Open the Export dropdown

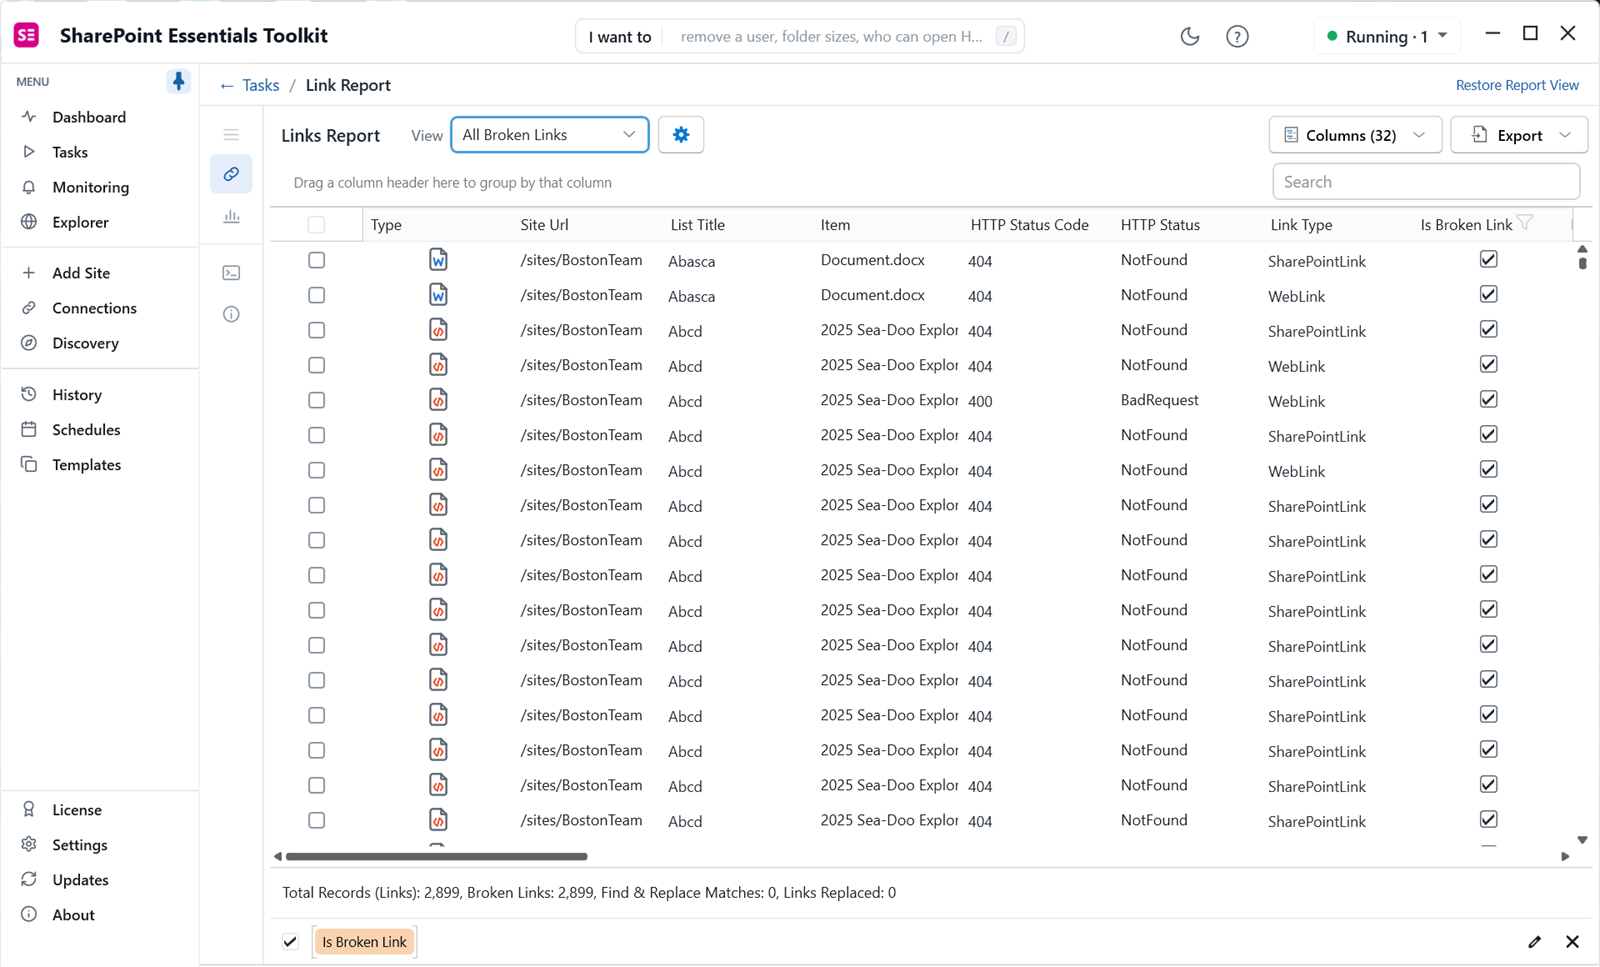(1519, 135)
